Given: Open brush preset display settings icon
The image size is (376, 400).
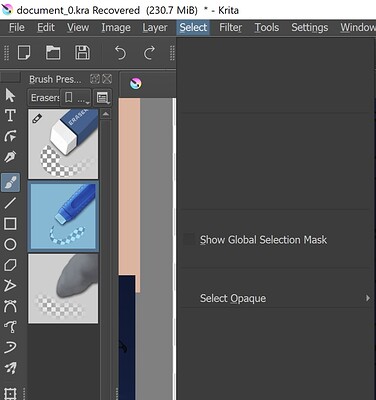Looking at the screenshot, I should (x=102, y=98).
